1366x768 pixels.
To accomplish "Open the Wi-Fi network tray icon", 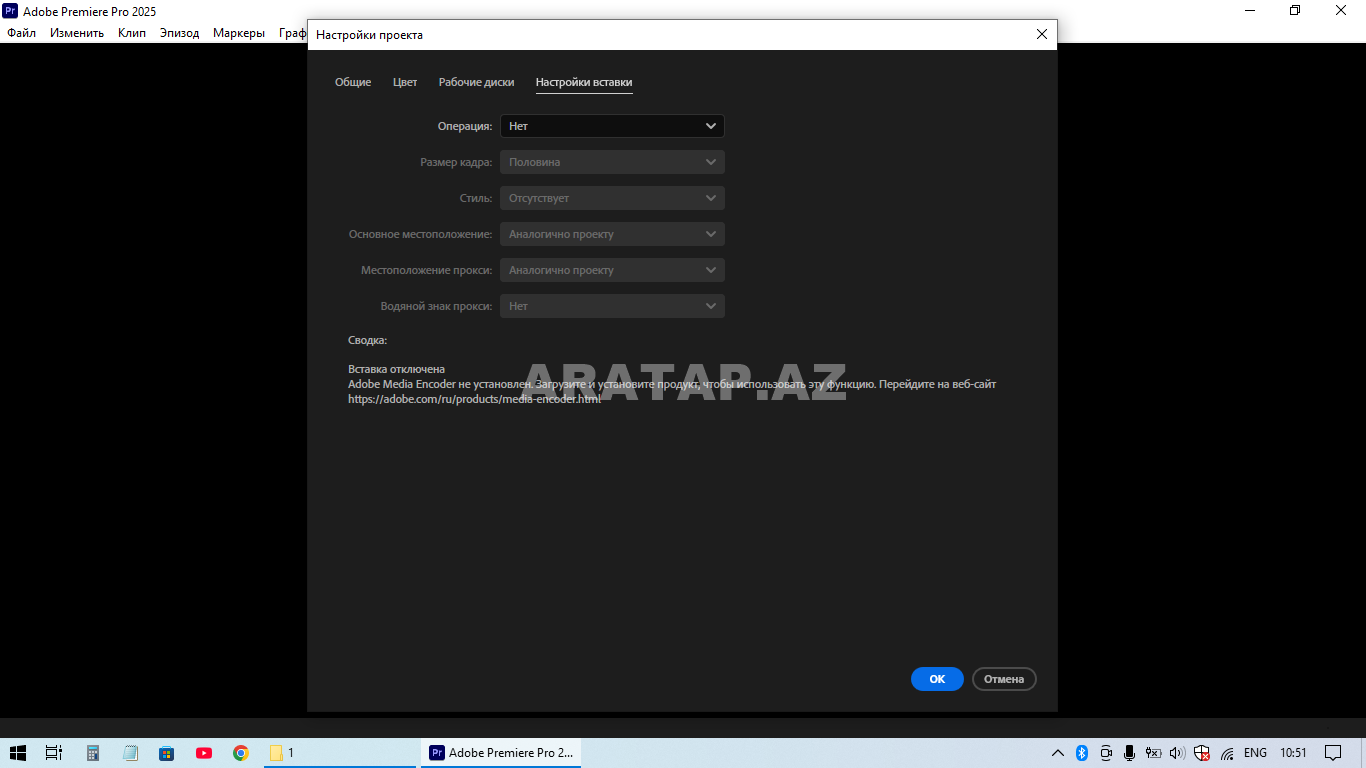I will [1227, 753].
